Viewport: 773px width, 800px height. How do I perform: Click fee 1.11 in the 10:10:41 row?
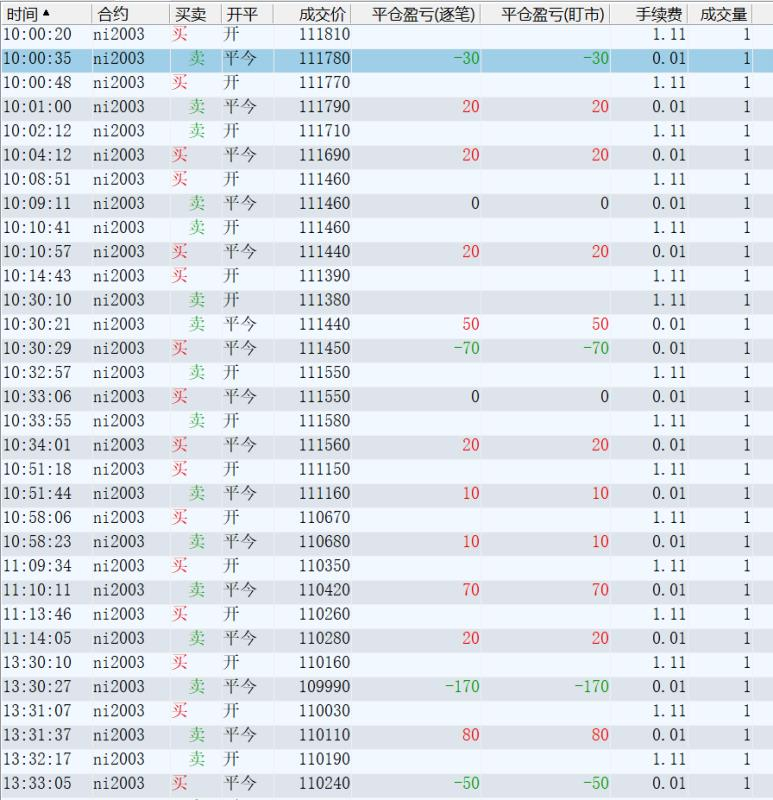669,227
